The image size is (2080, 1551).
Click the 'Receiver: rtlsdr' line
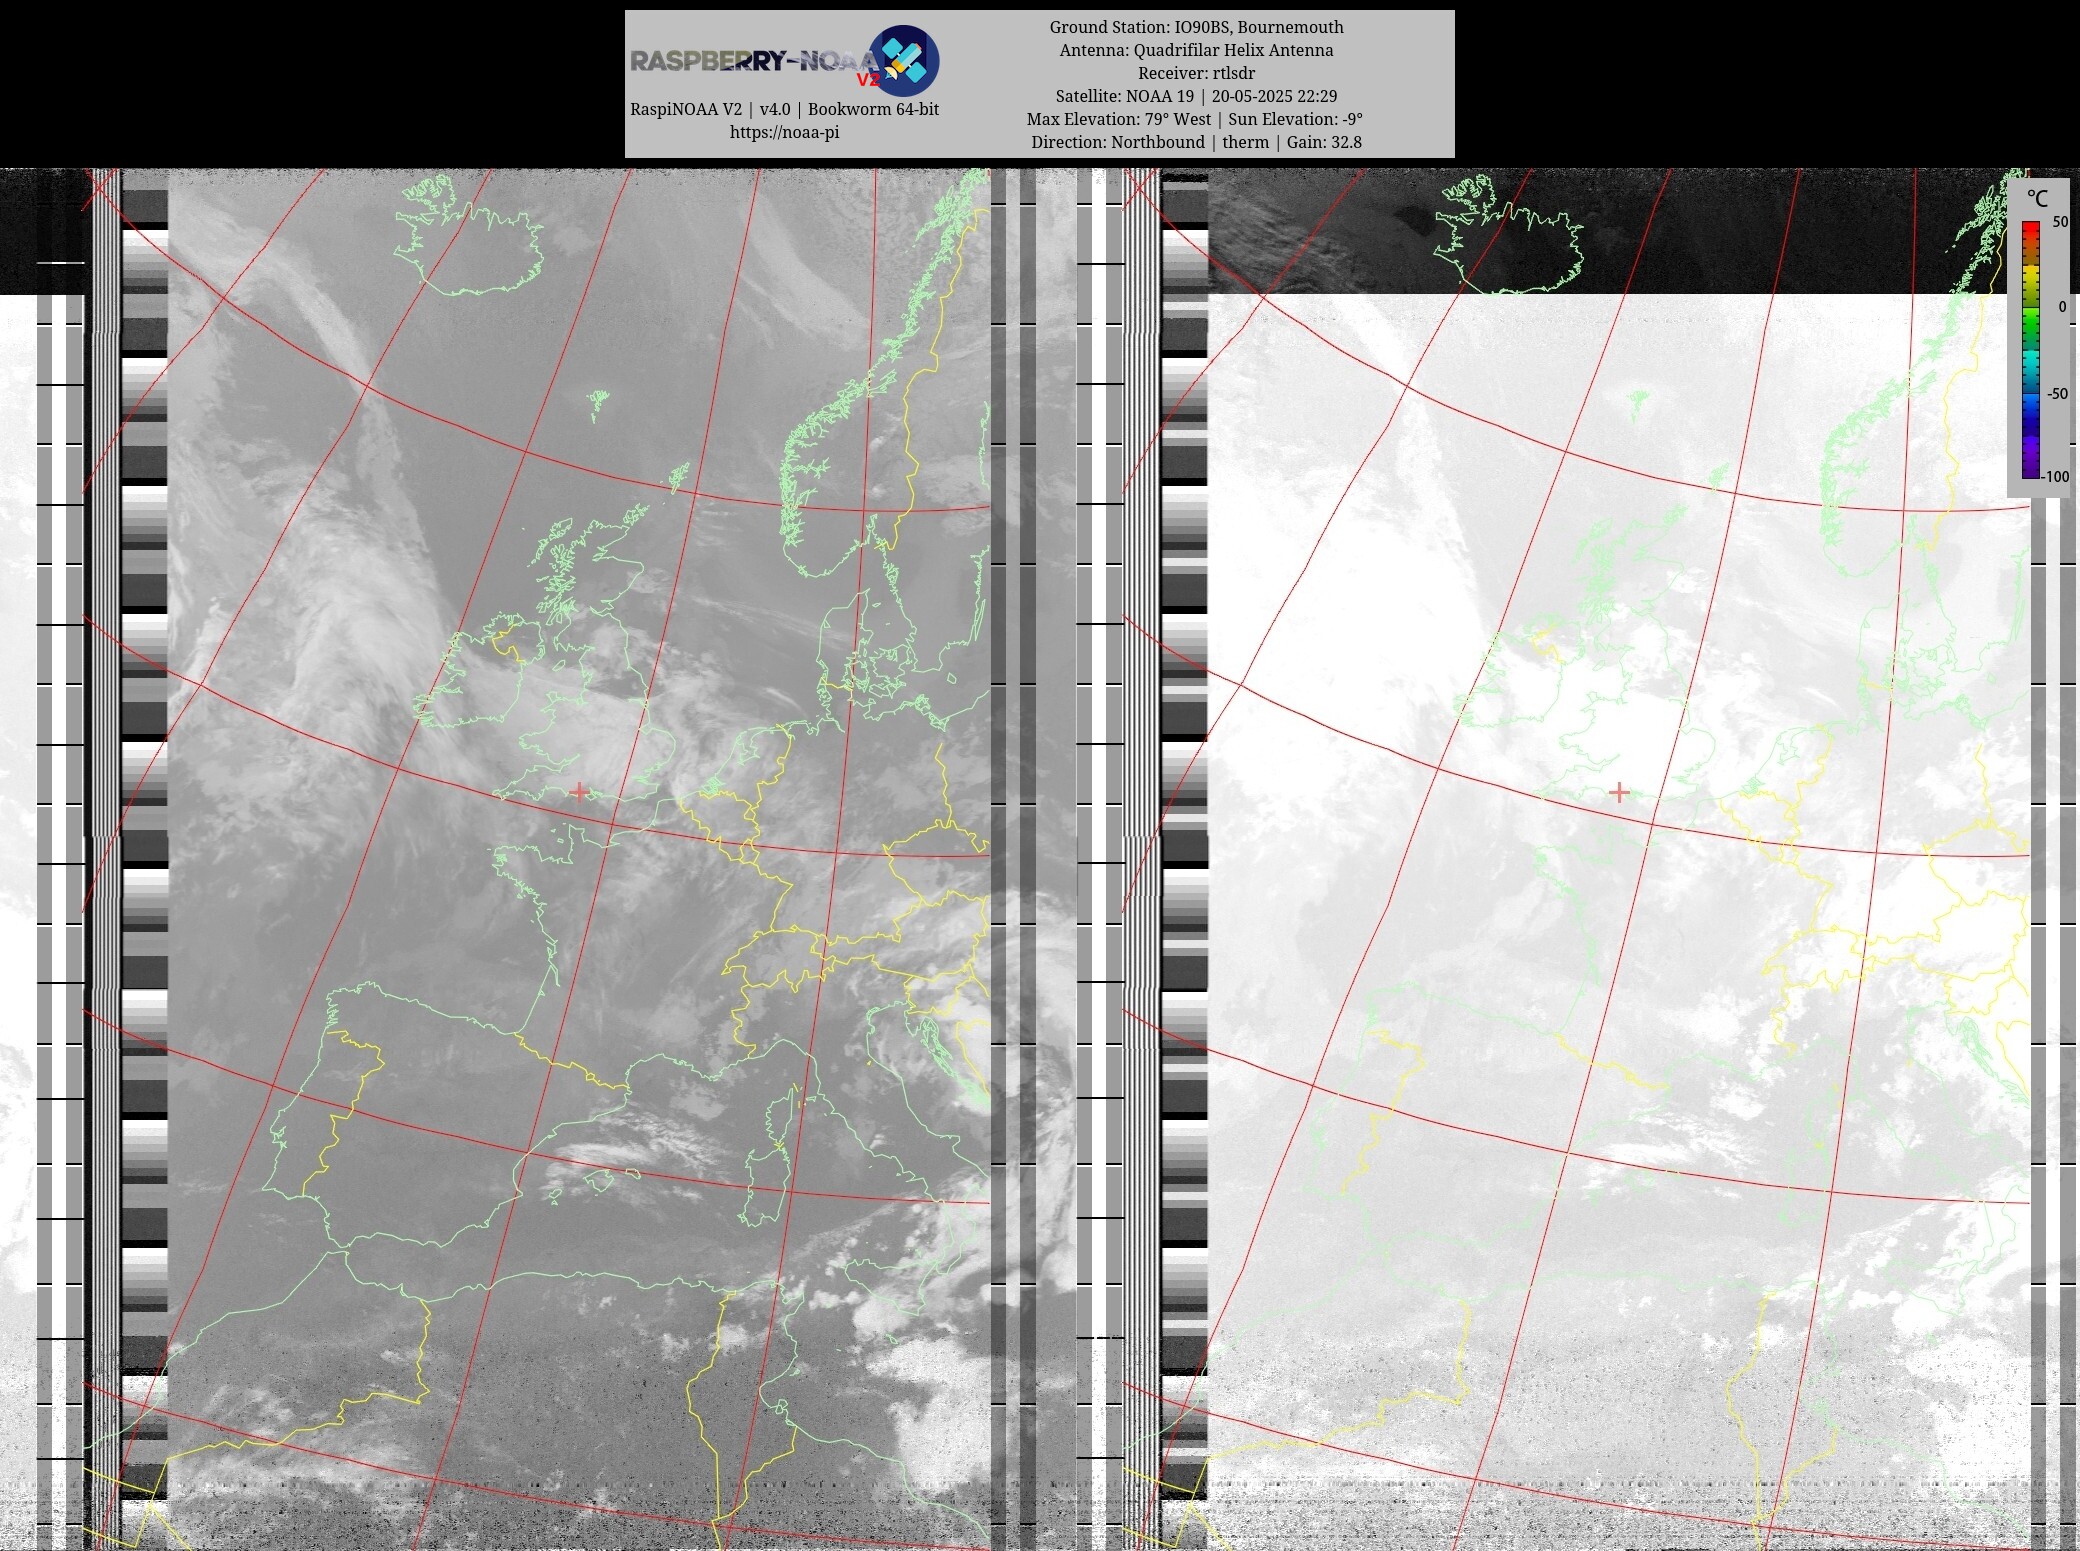[1196, 73]
